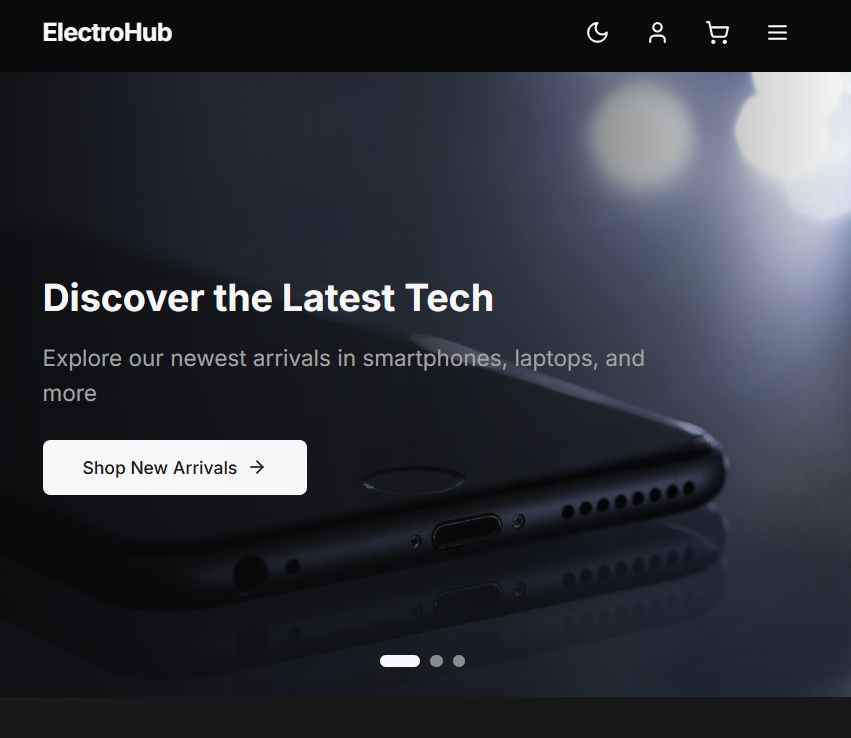Screen dimensions: 851x738
Task: Click the Shop New Arrivals button
Action: pyautogui.click(x=175, y=467)
